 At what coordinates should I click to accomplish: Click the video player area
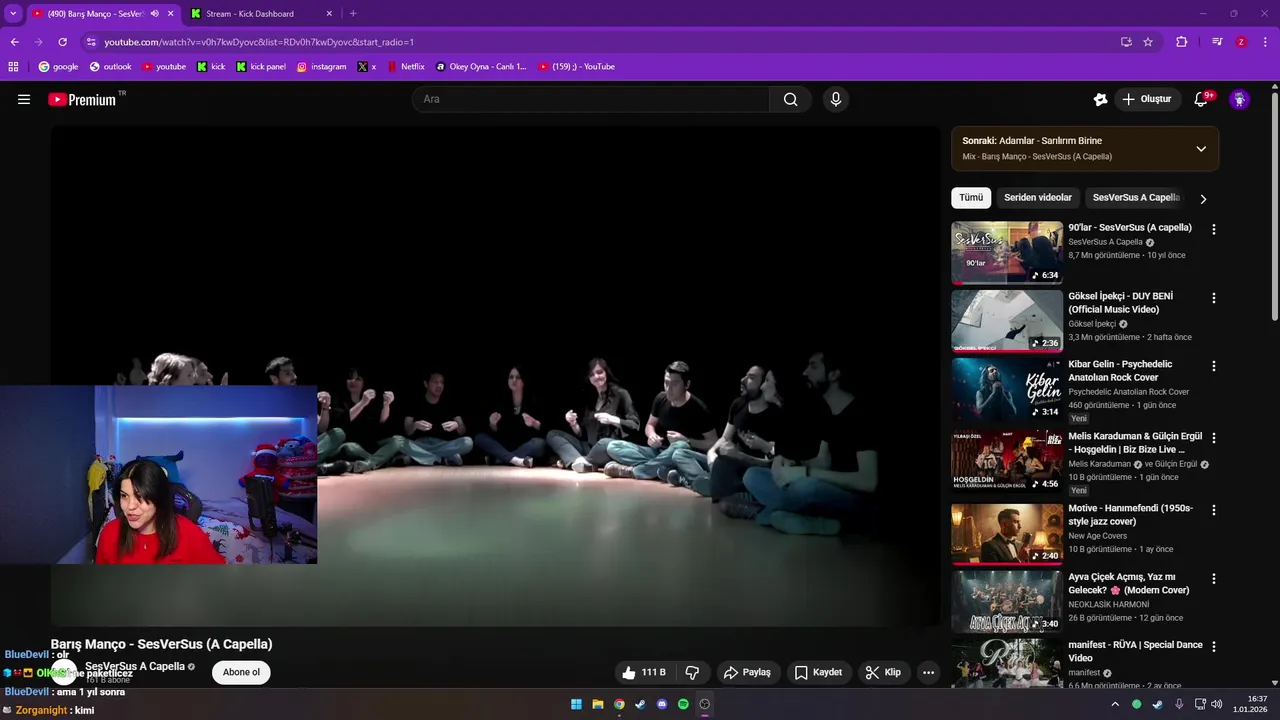click(x=496, y=376)
